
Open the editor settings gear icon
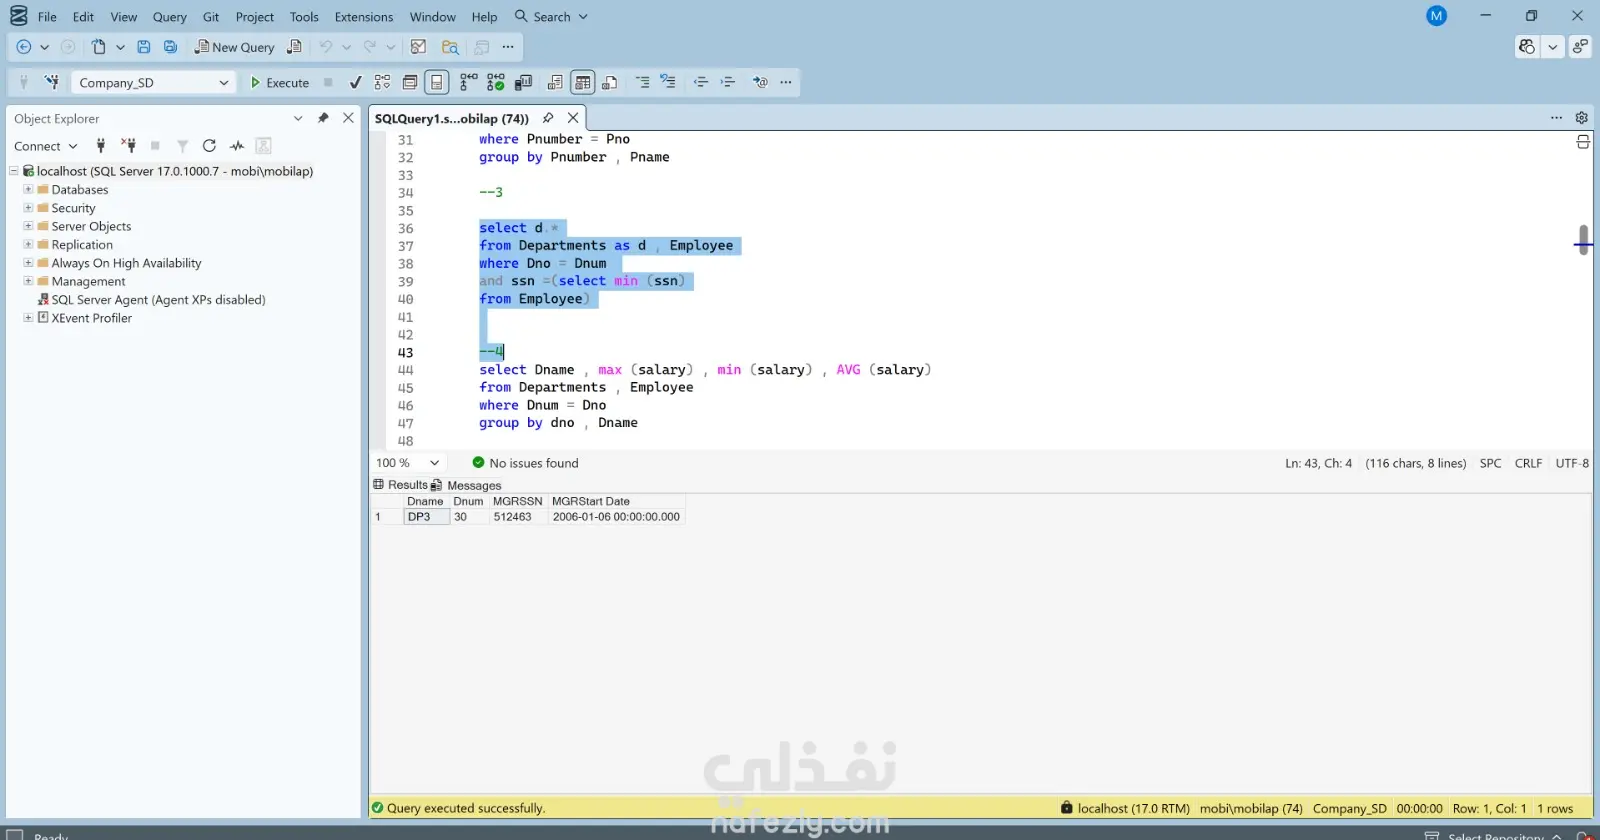pyautogui.click(x=1582, y=118)
